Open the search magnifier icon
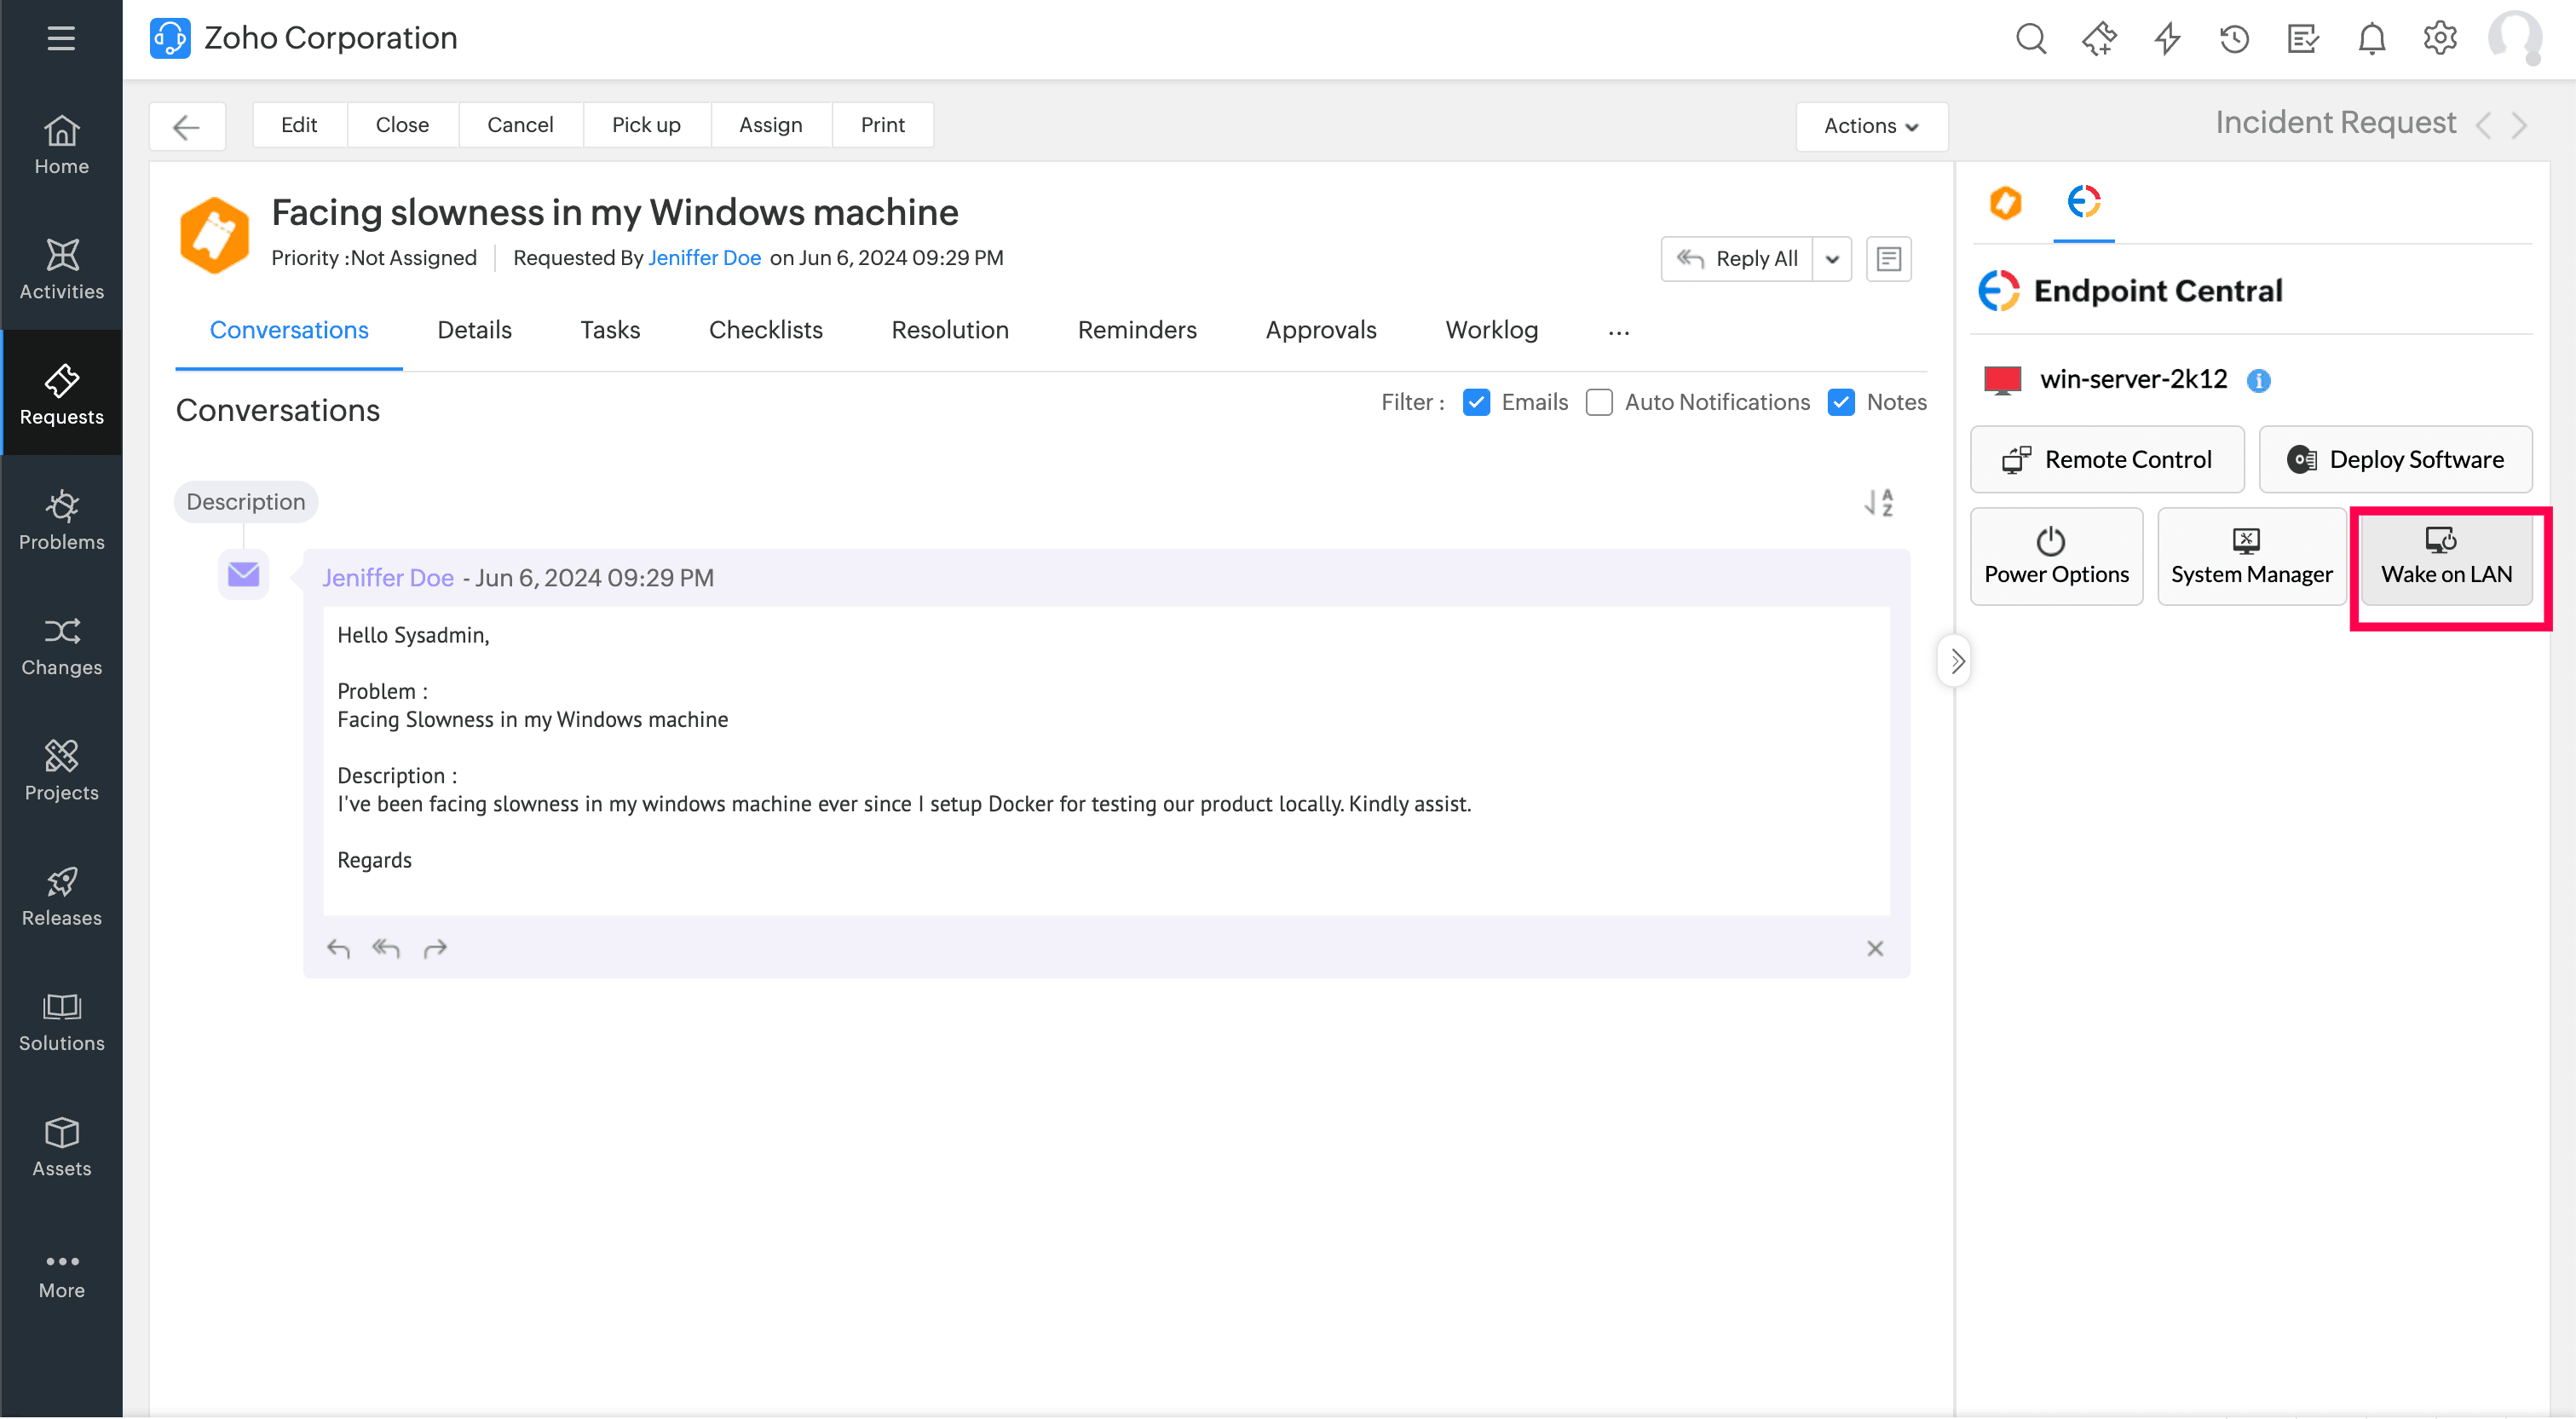This screenshot has width=2576, height=1419. (2031, 39)
